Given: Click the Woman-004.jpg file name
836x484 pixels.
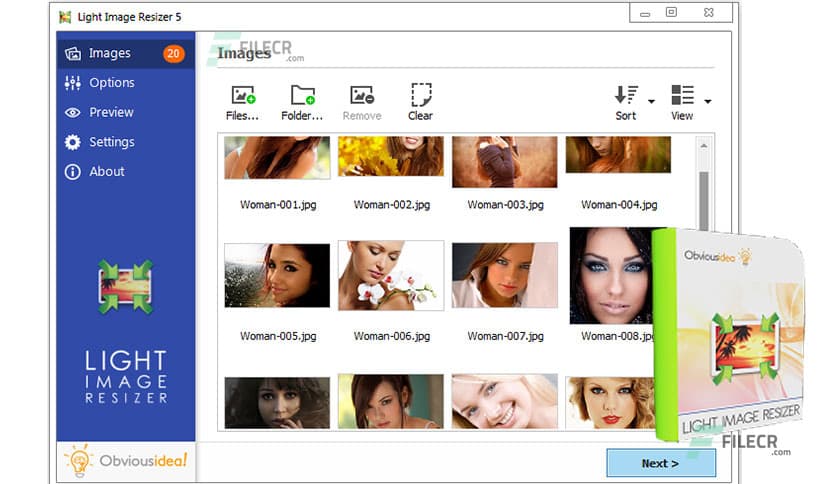Looking at the screenshot, I should click(x=619, y=205).
